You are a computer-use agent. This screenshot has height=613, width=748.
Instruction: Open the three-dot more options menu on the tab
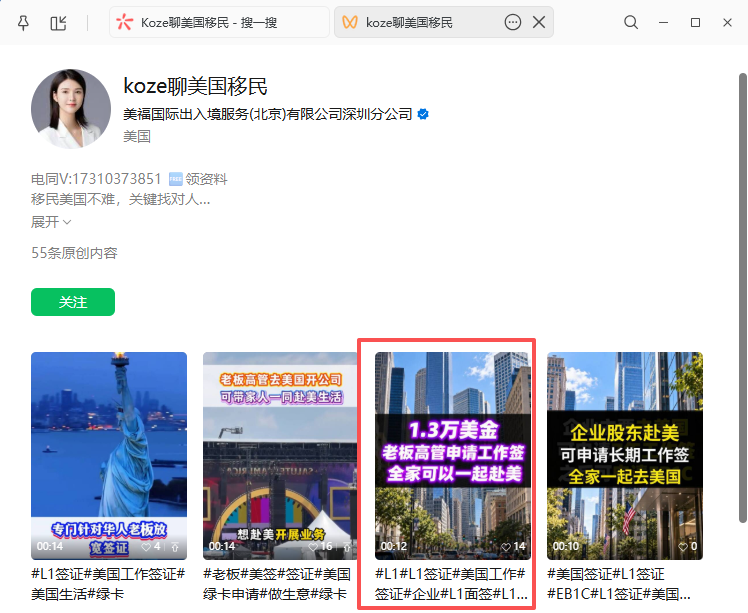coord(512,22)
